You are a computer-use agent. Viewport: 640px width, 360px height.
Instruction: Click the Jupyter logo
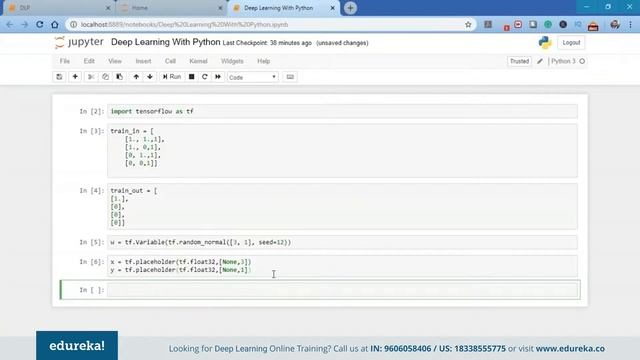79,42
